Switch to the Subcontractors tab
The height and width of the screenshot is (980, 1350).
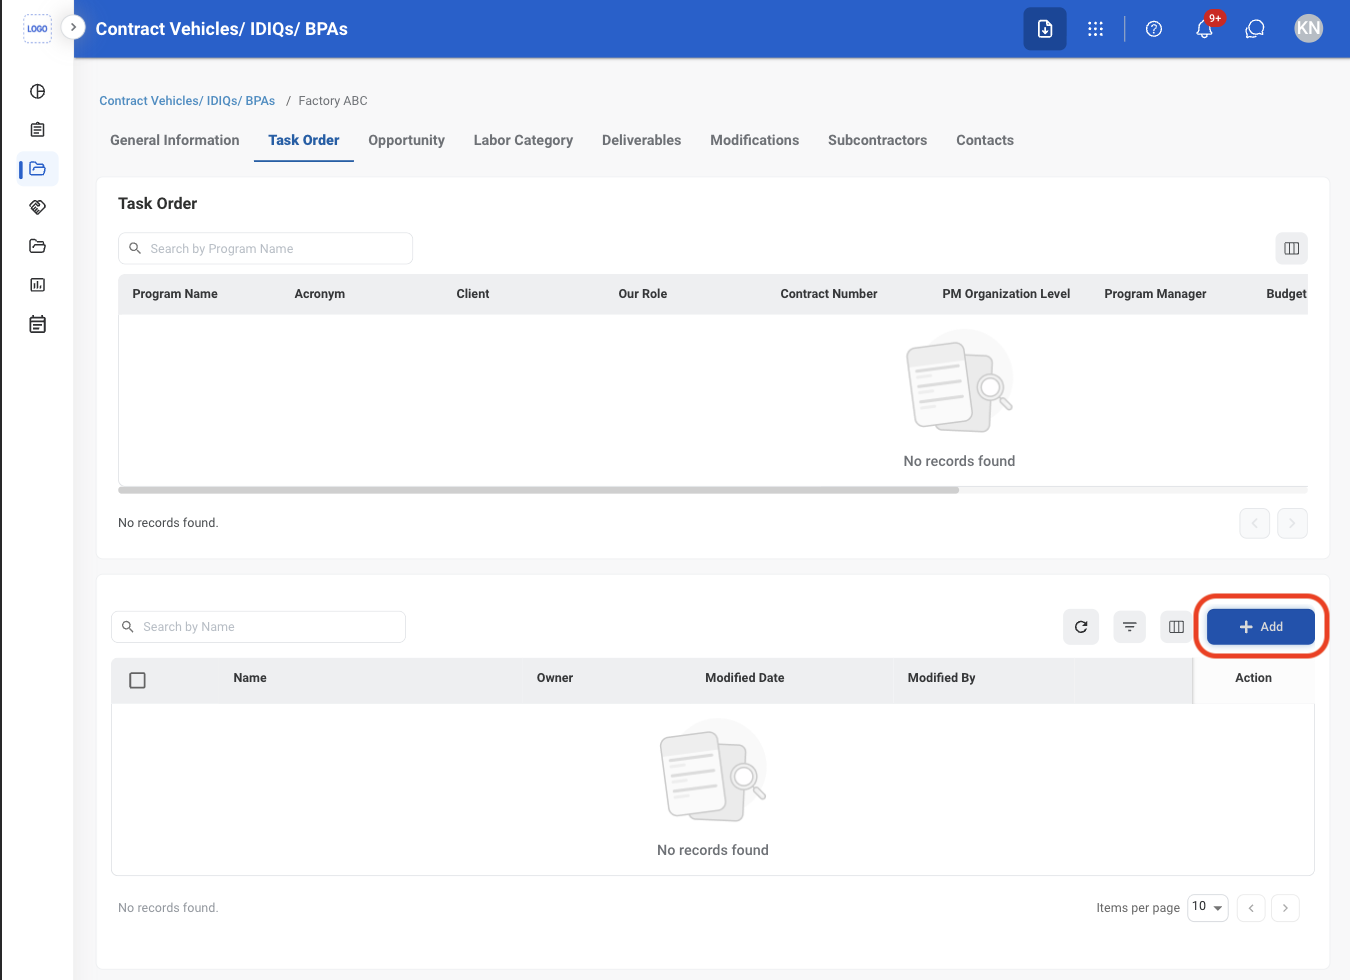click(x=877, y=140)
